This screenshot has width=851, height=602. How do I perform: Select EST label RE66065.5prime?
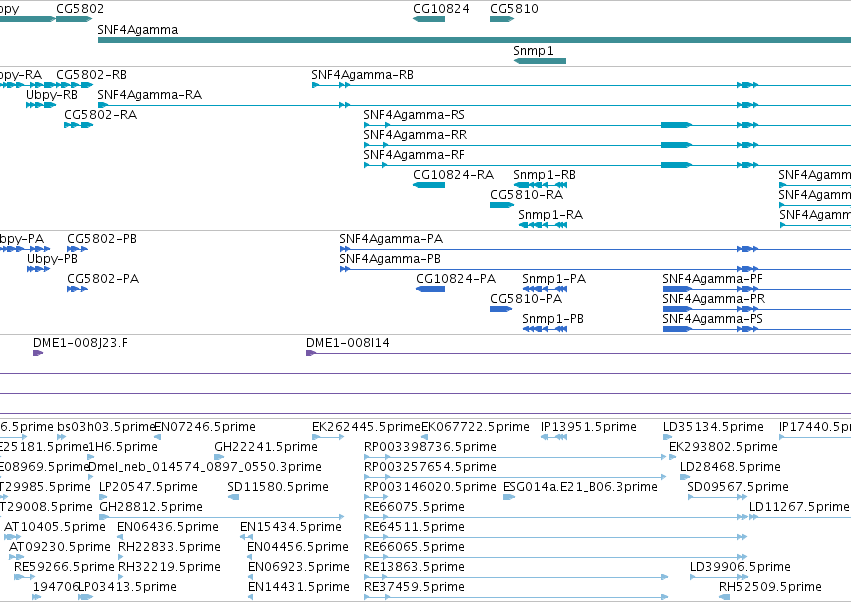coord(415,547)
